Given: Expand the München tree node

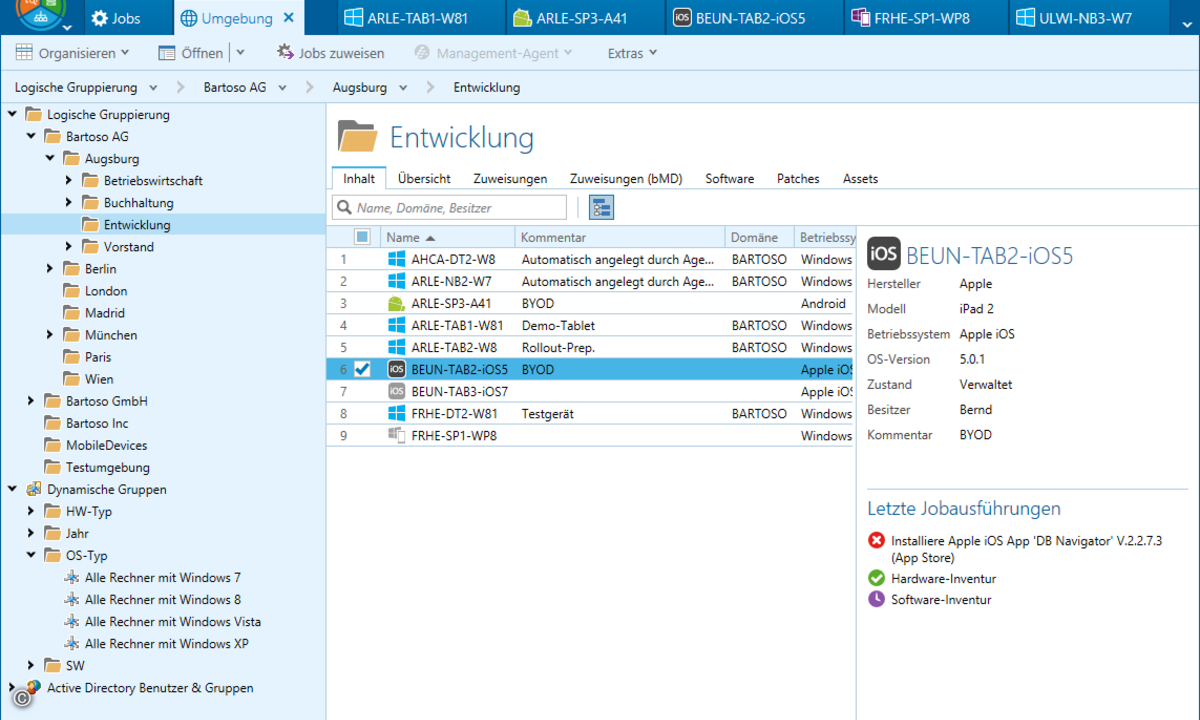Looking at the screenshot, I should pyautogui.click(x=49, y=334).
